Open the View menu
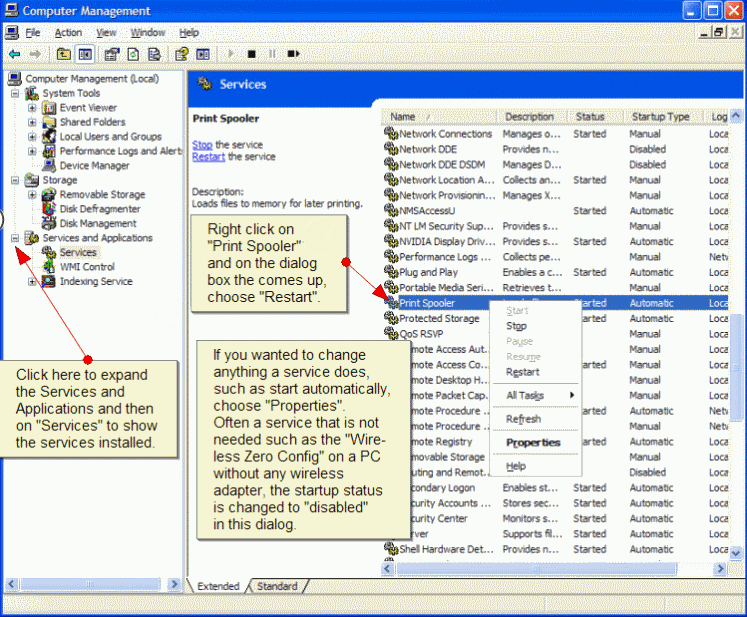747x617 pixels. 106,33
